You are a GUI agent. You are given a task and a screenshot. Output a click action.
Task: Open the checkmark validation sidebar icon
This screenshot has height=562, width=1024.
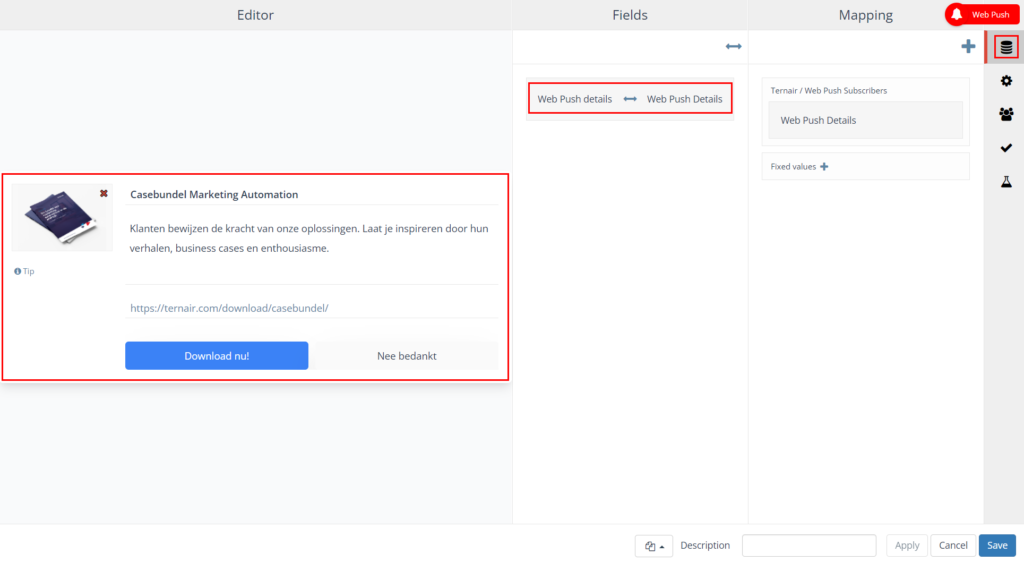(1006, 148)
